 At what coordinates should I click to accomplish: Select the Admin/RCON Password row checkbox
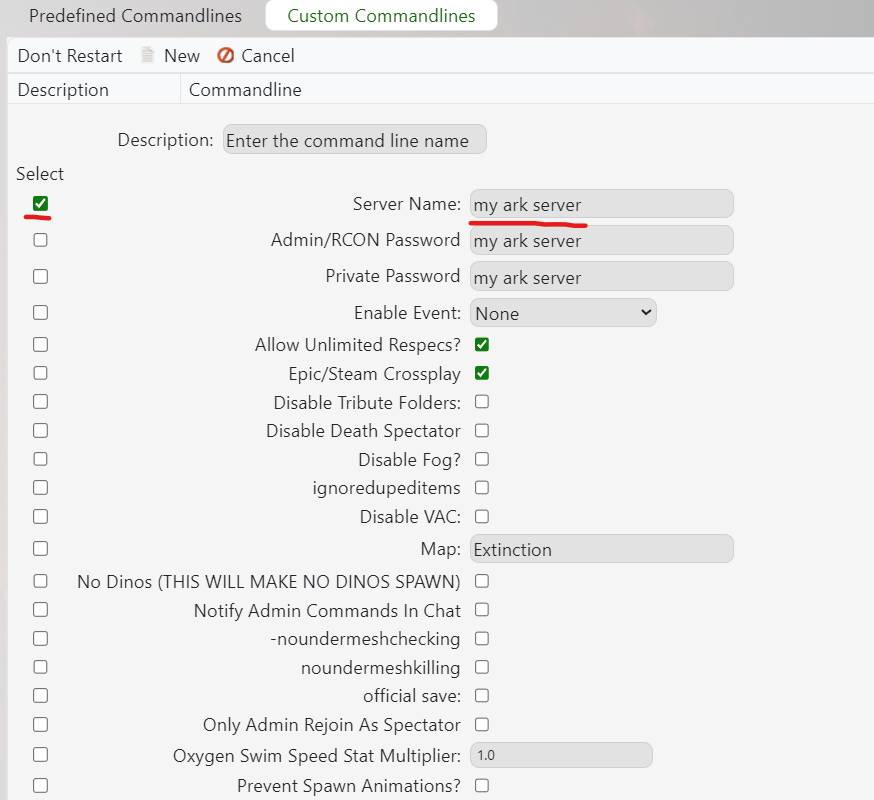(x=40, y=240)
